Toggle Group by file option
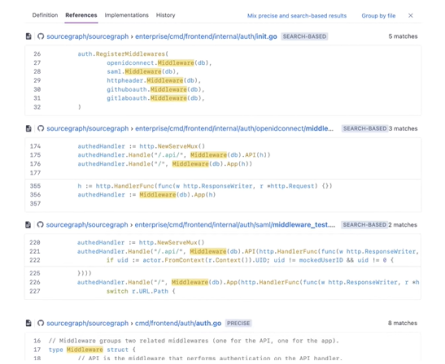 (x=378, y=16)
